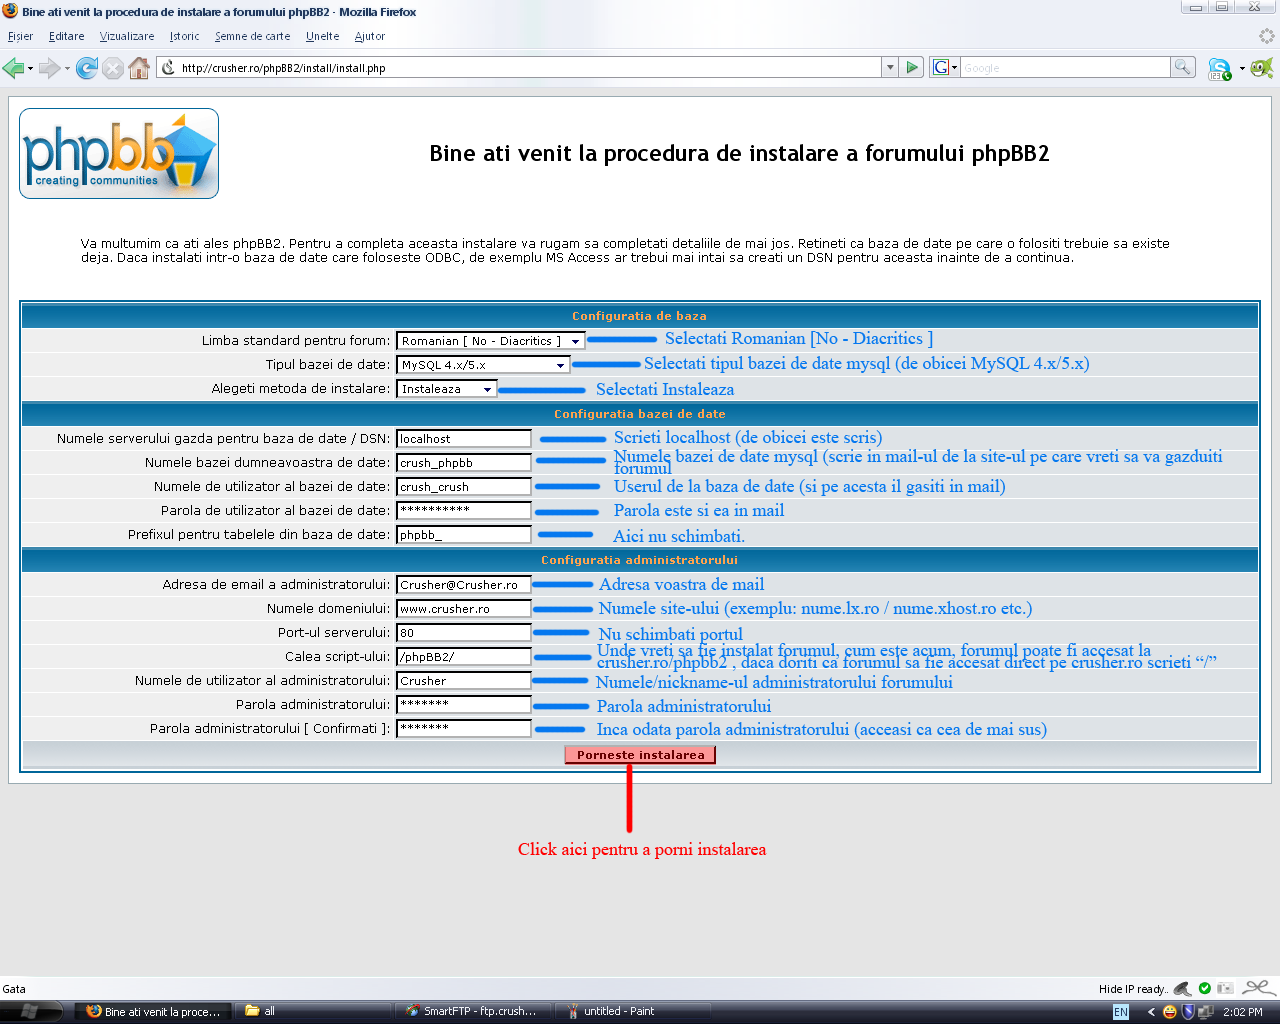
Task: Click the Google search engine icon
Action: (x=940, y=67)
